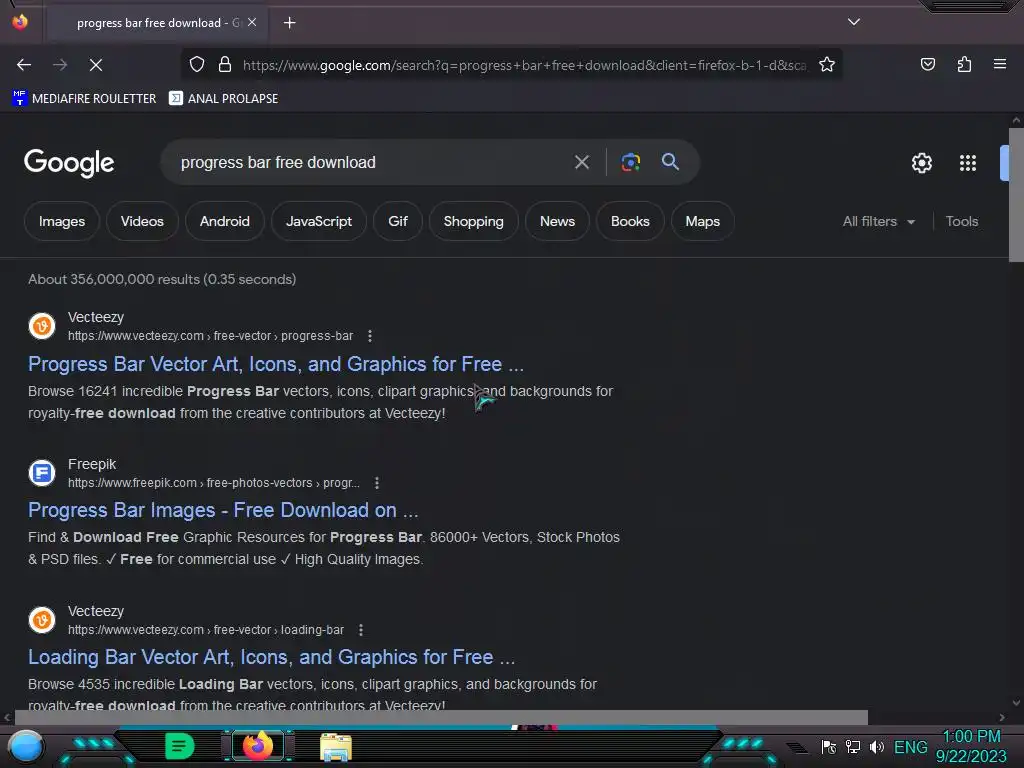The height and width of the screenshot is (768, 1024).
Task: Open more options for the loading-bar Vecteezy result
Action: 360,630
